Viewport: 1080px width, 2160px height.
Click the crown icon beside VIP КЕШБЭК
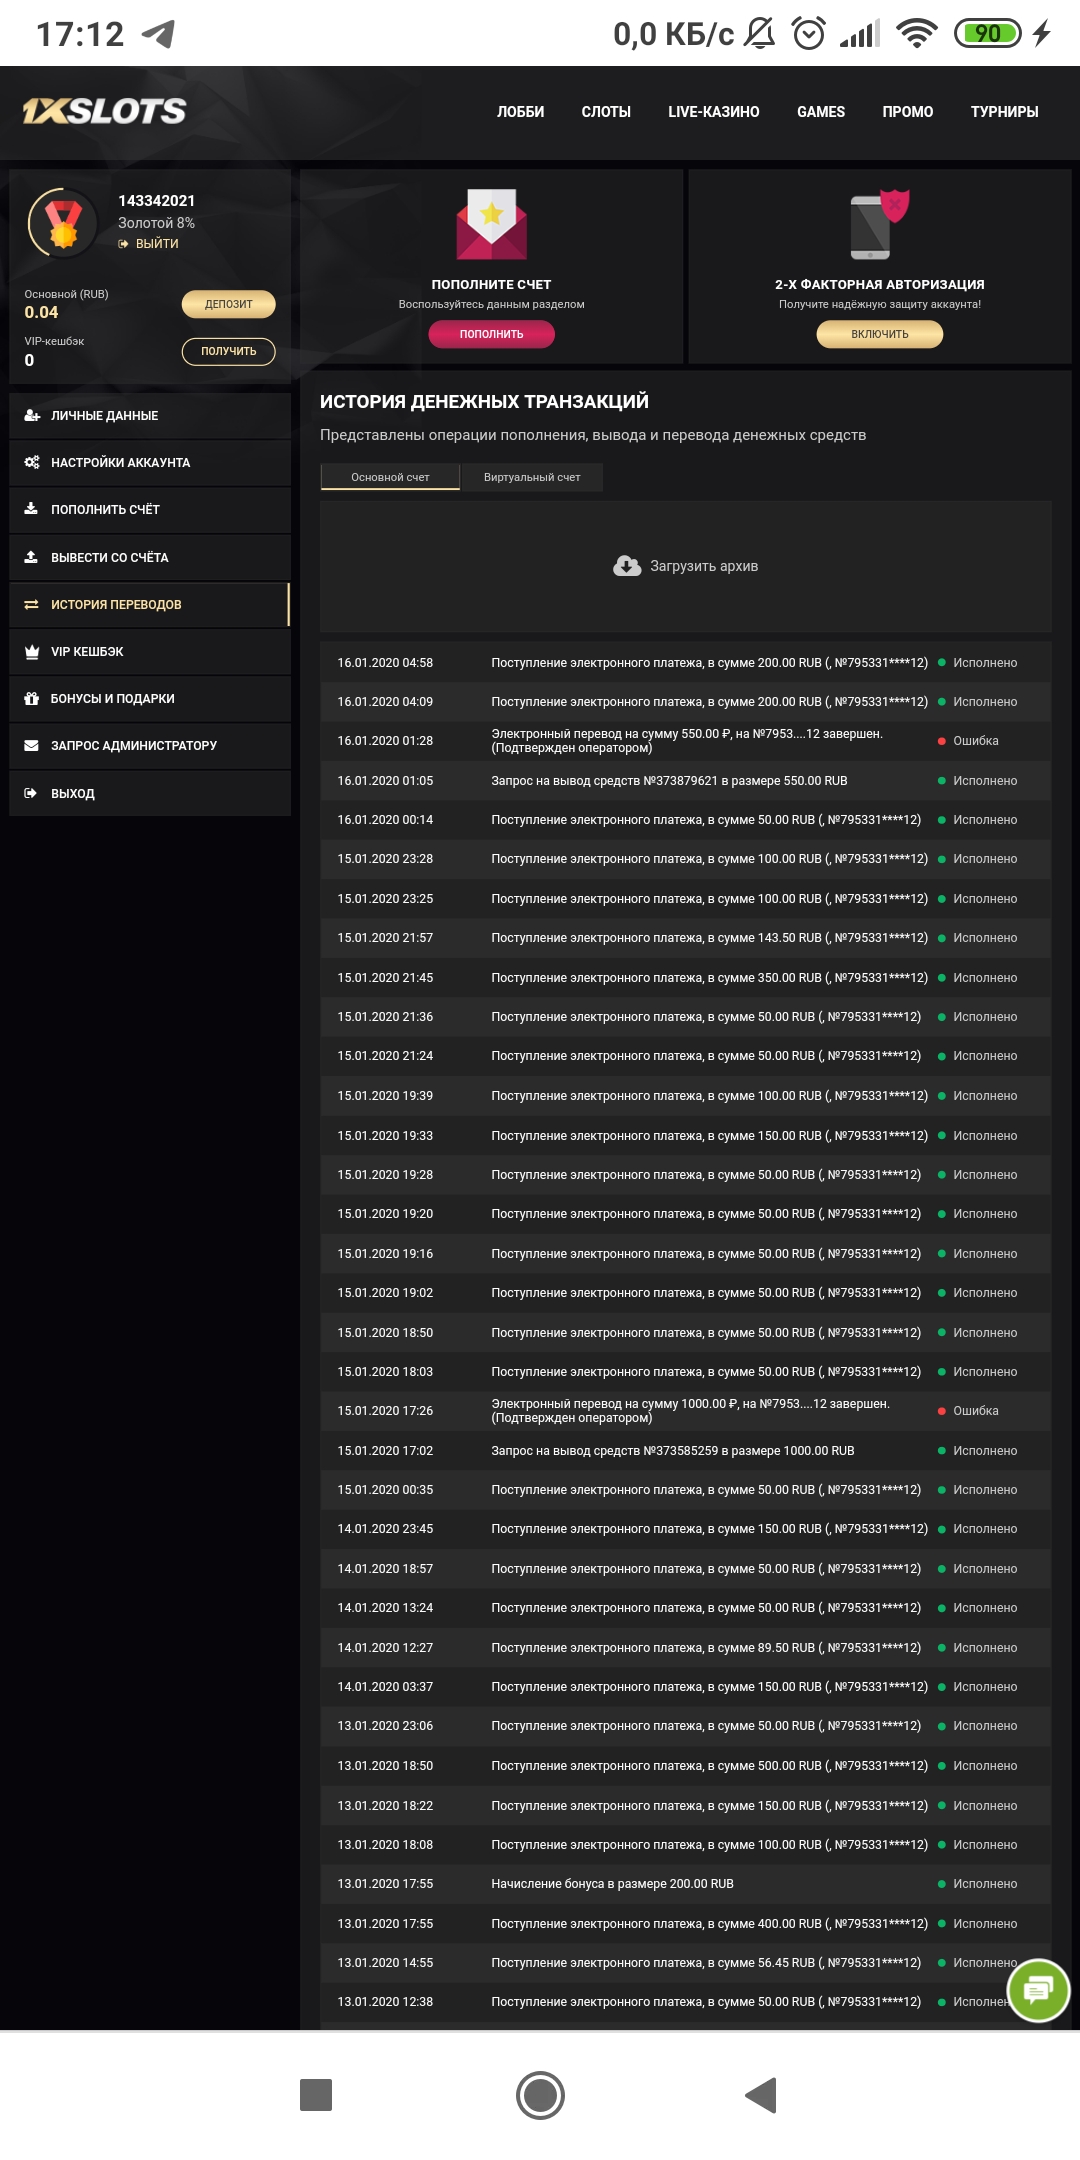click(x=31, y=652)
